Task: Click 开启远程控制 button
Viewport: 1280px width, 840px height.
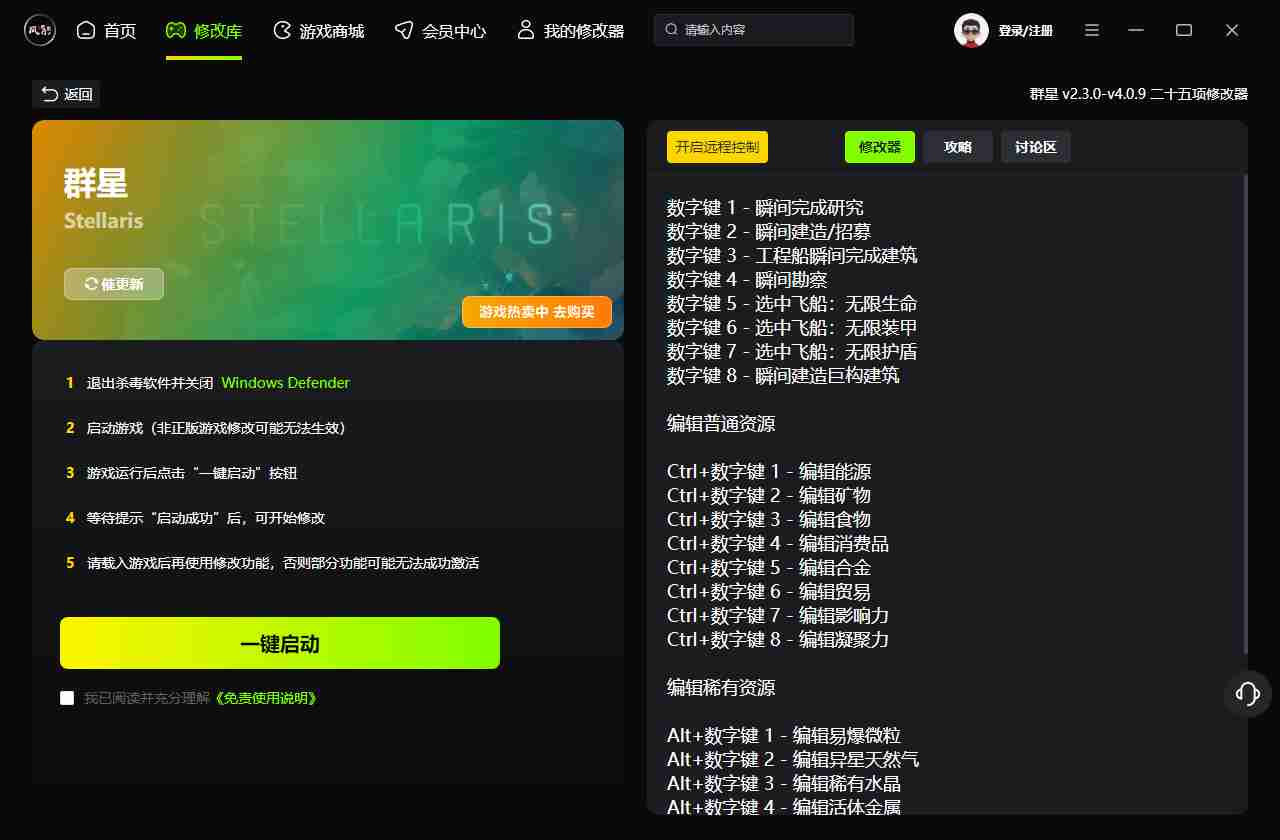Action: pyautogui.click(x=717, y=147)
